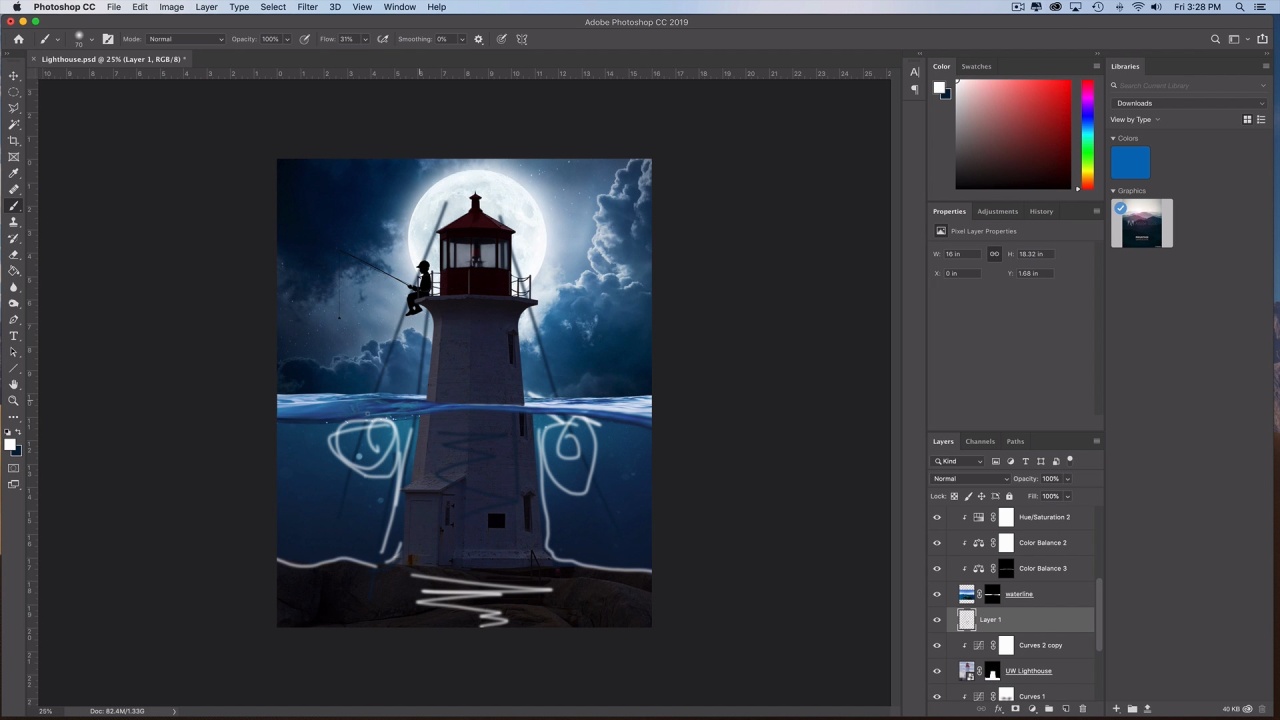Choose the Type tool
This screenshot has width=1280, height=720.
pyautogui.click(x=14, y=336)
